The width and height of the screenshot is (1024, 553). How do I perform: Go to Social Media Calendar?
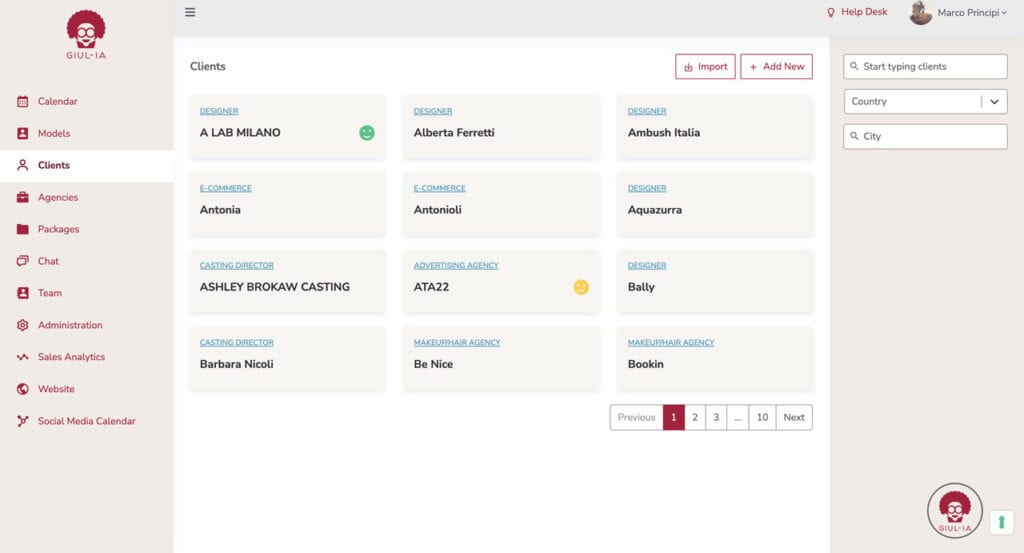coord(86,421)
